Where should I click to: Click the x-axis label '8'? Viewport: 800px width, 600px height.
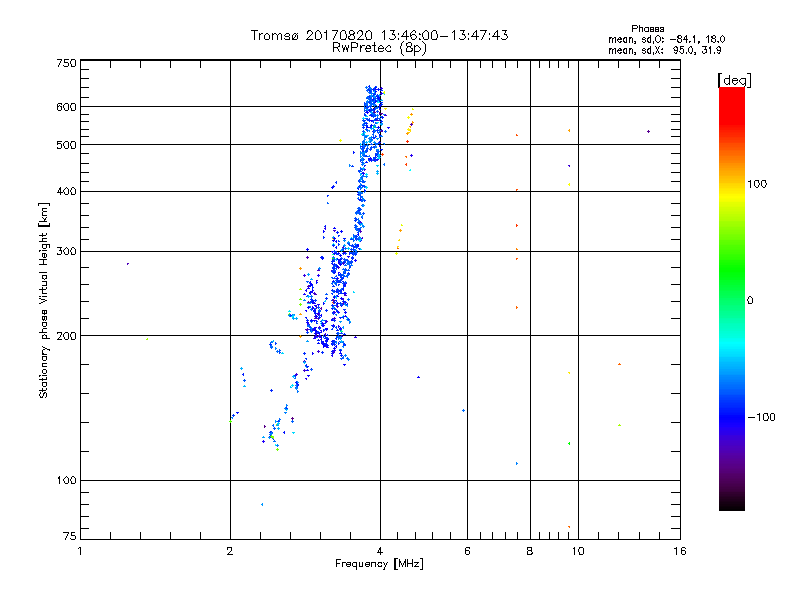pos(530,551)
